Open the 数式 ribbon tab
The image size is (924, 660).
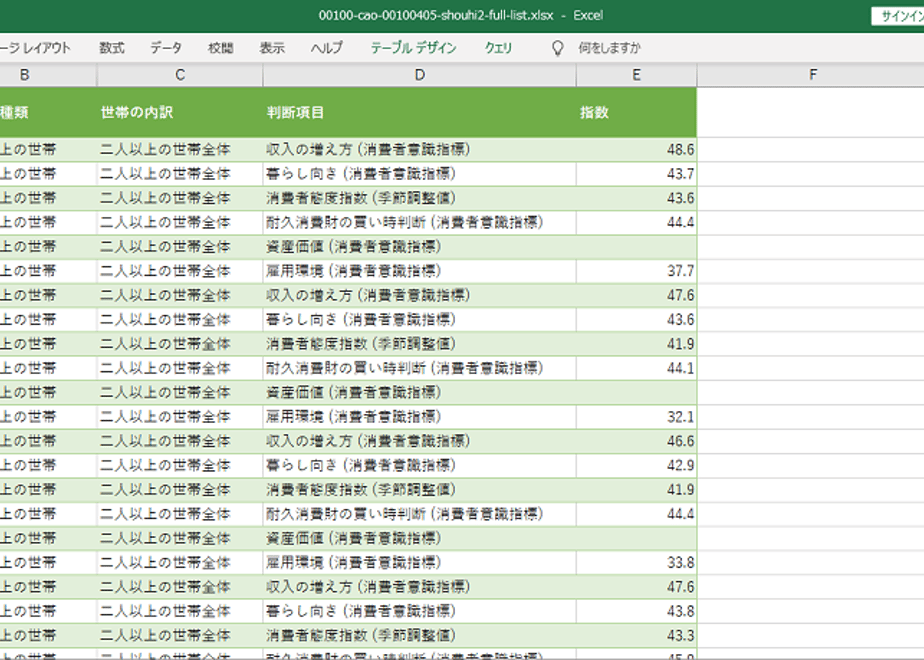click(x=111, y=48)
